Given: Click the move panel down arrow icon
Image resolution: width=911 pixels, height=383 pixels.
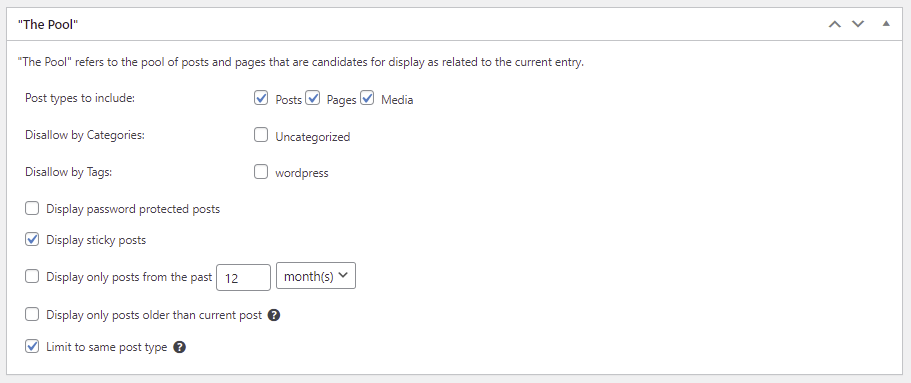Looking at the screenshot, I should point(858,24).
